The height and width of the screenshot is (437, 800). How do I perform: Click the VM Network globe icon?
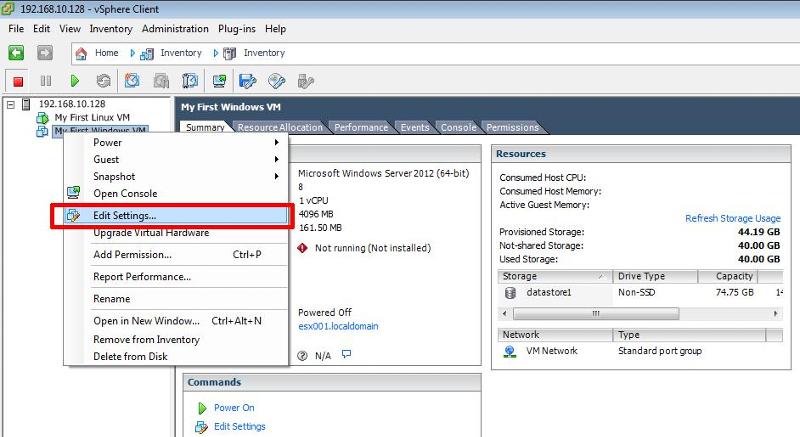509,351
